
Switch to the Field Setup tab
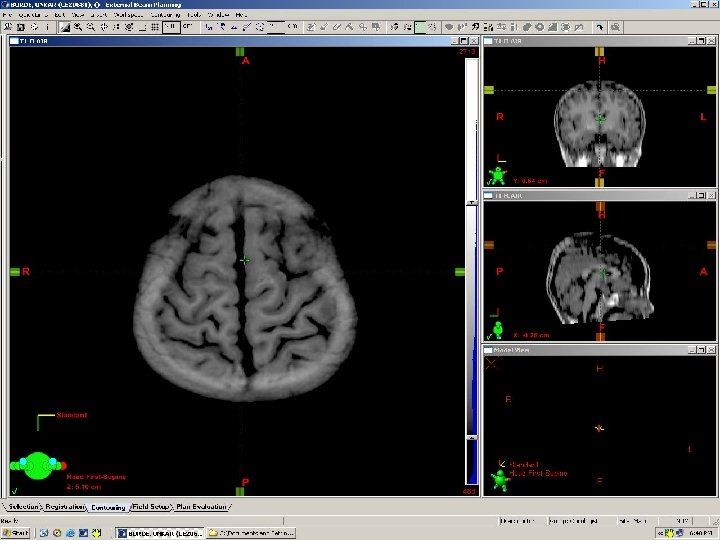click(151, 506)
